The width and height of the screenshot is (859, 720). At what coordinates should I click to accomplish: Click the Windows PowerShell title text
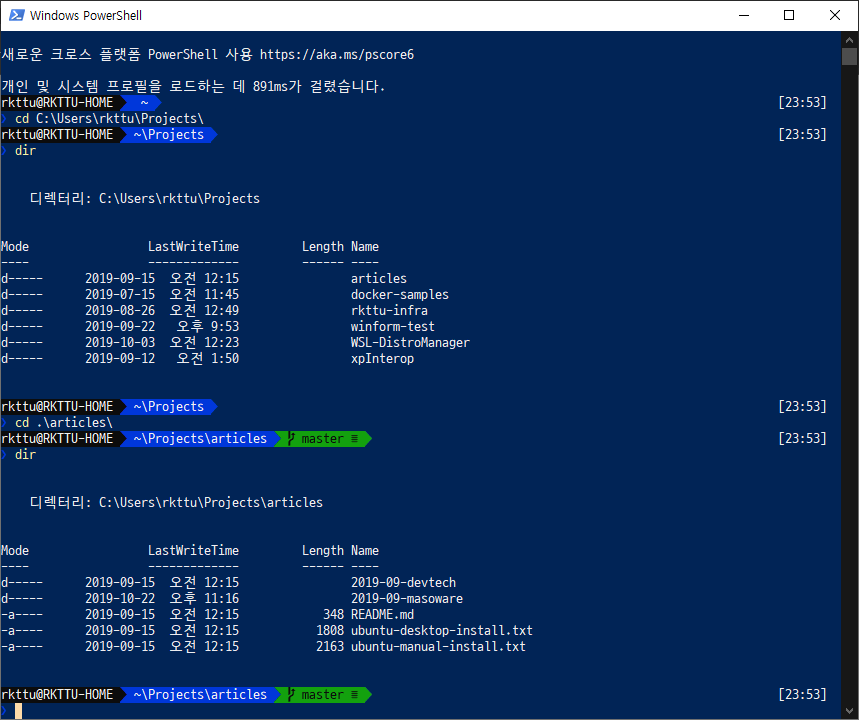87,15
